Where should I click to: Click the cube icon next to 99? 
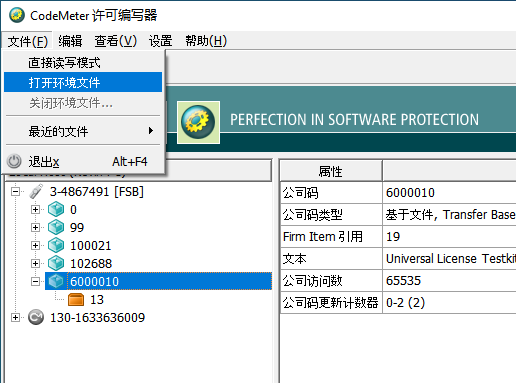56,228
